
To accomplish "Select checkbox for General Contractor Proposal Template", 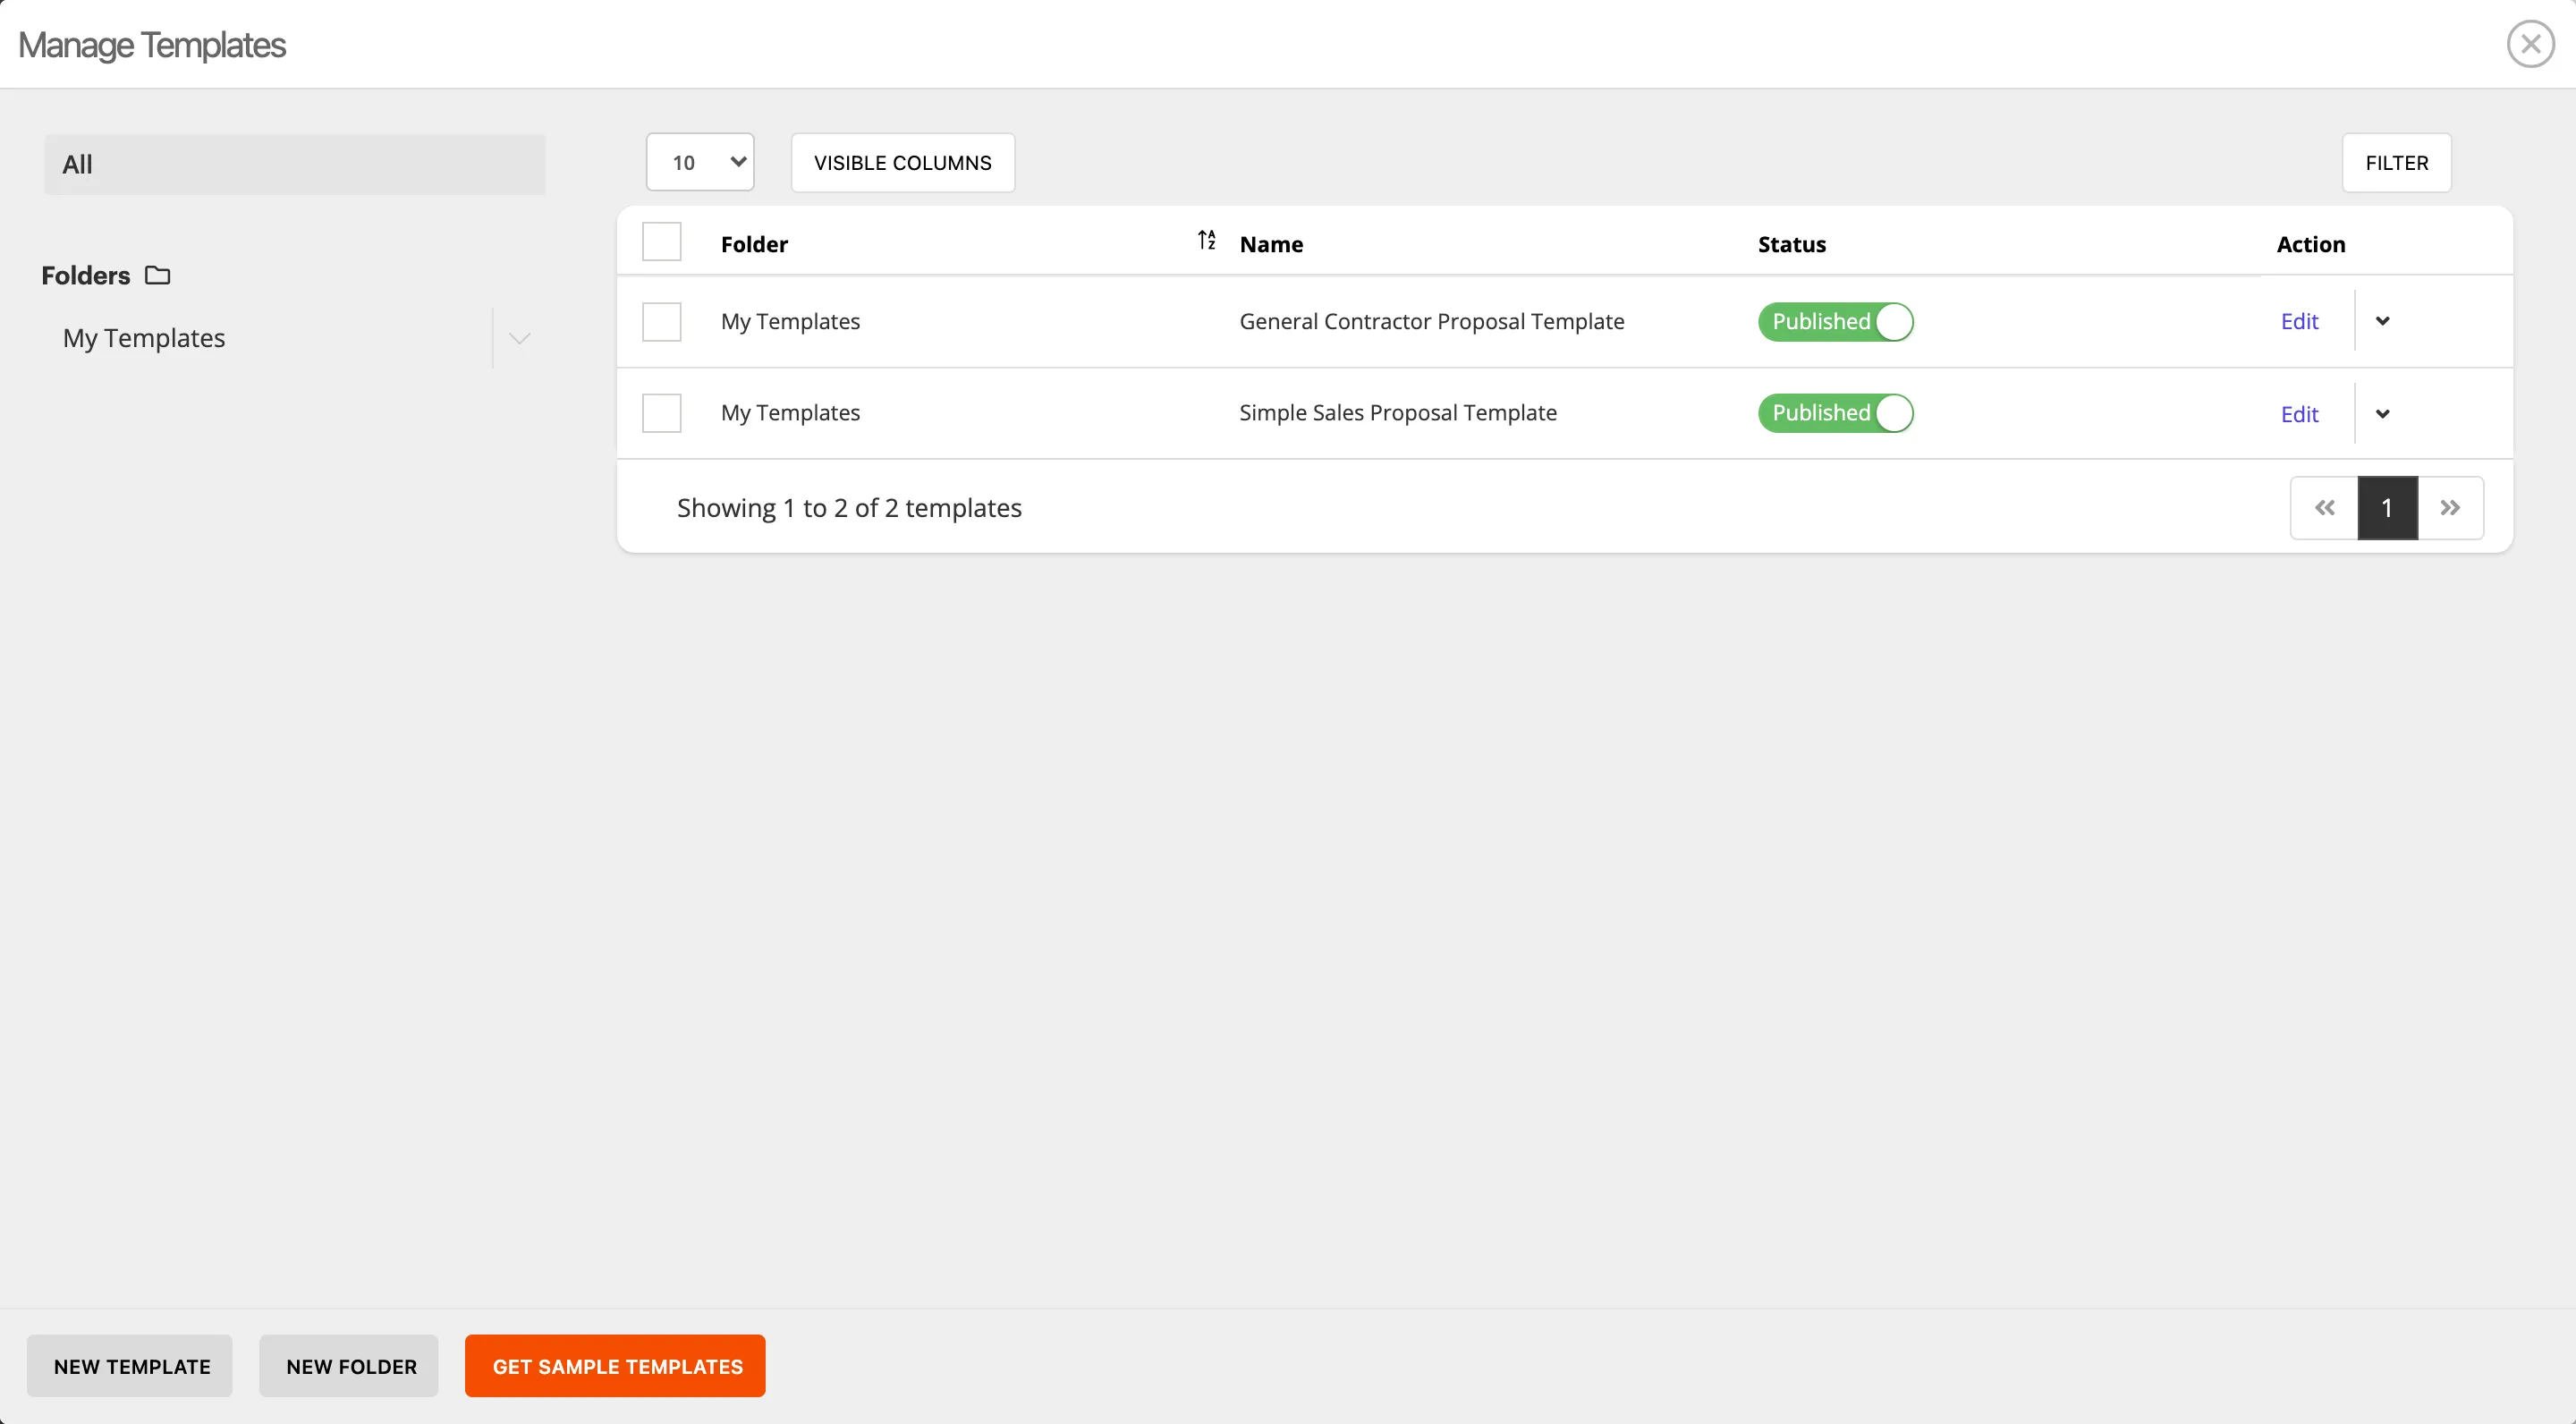I will pos(661,322).
